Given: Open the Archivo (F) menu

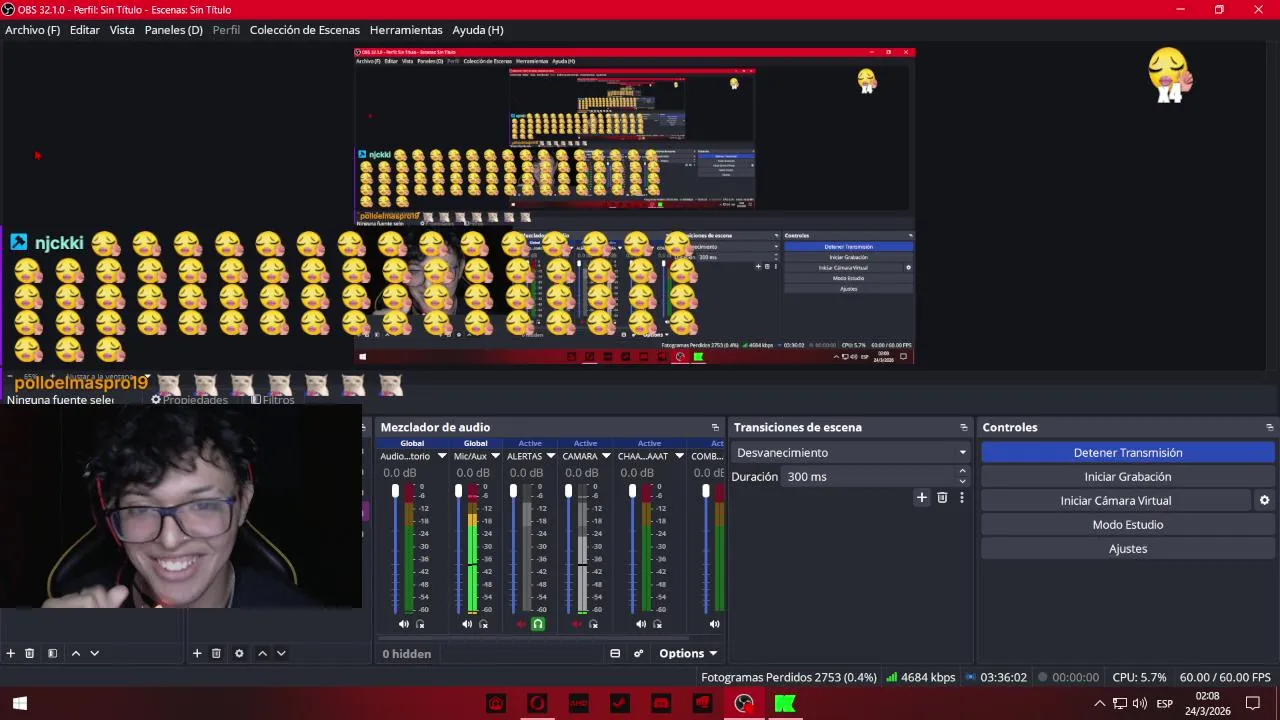Looking at the screenshot, I should point(32,30).
